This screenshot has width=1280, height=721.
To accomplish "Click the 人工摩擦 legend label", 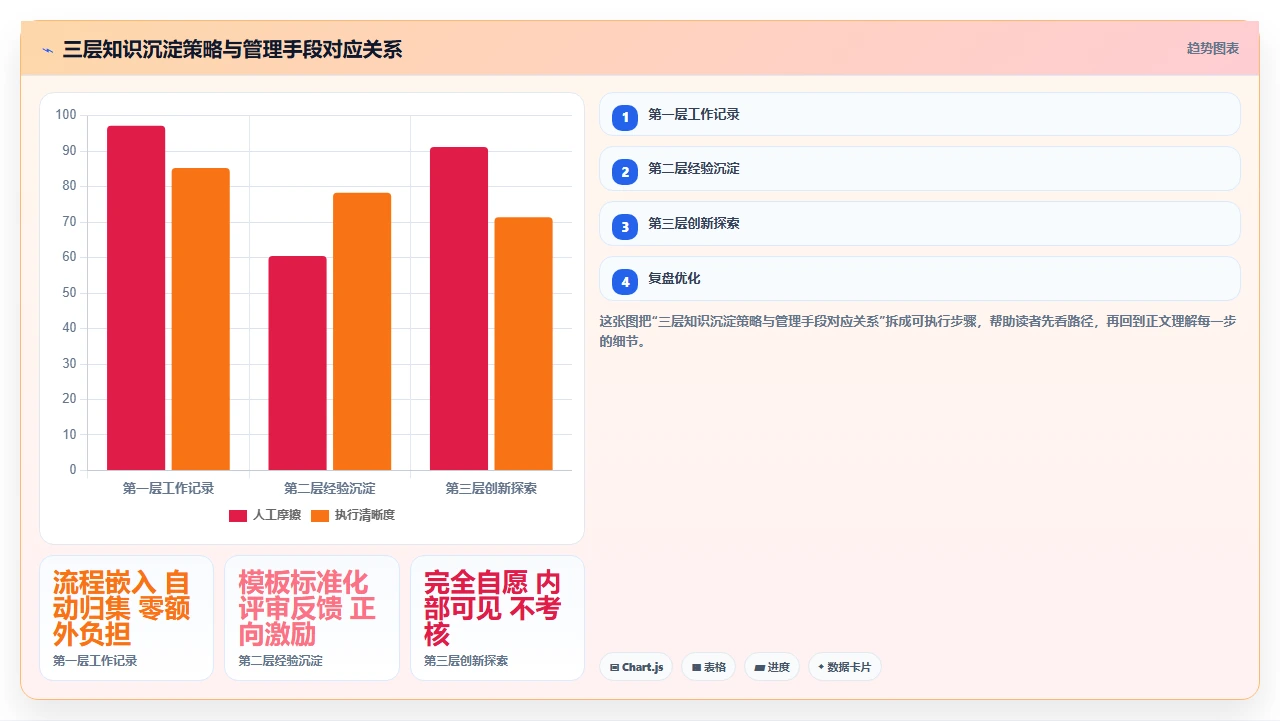I will [x=277, y=516].
